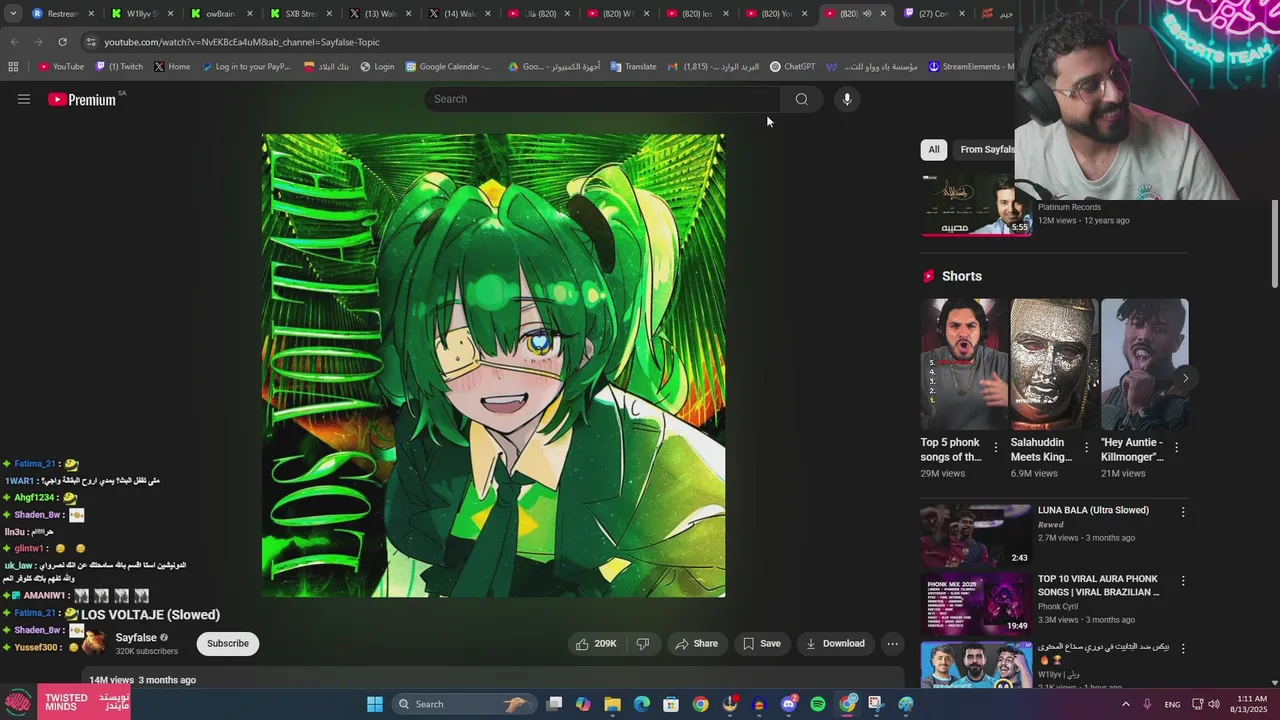The image size is (1280, 720).
Task: Share the video
Action: point(697,643)
